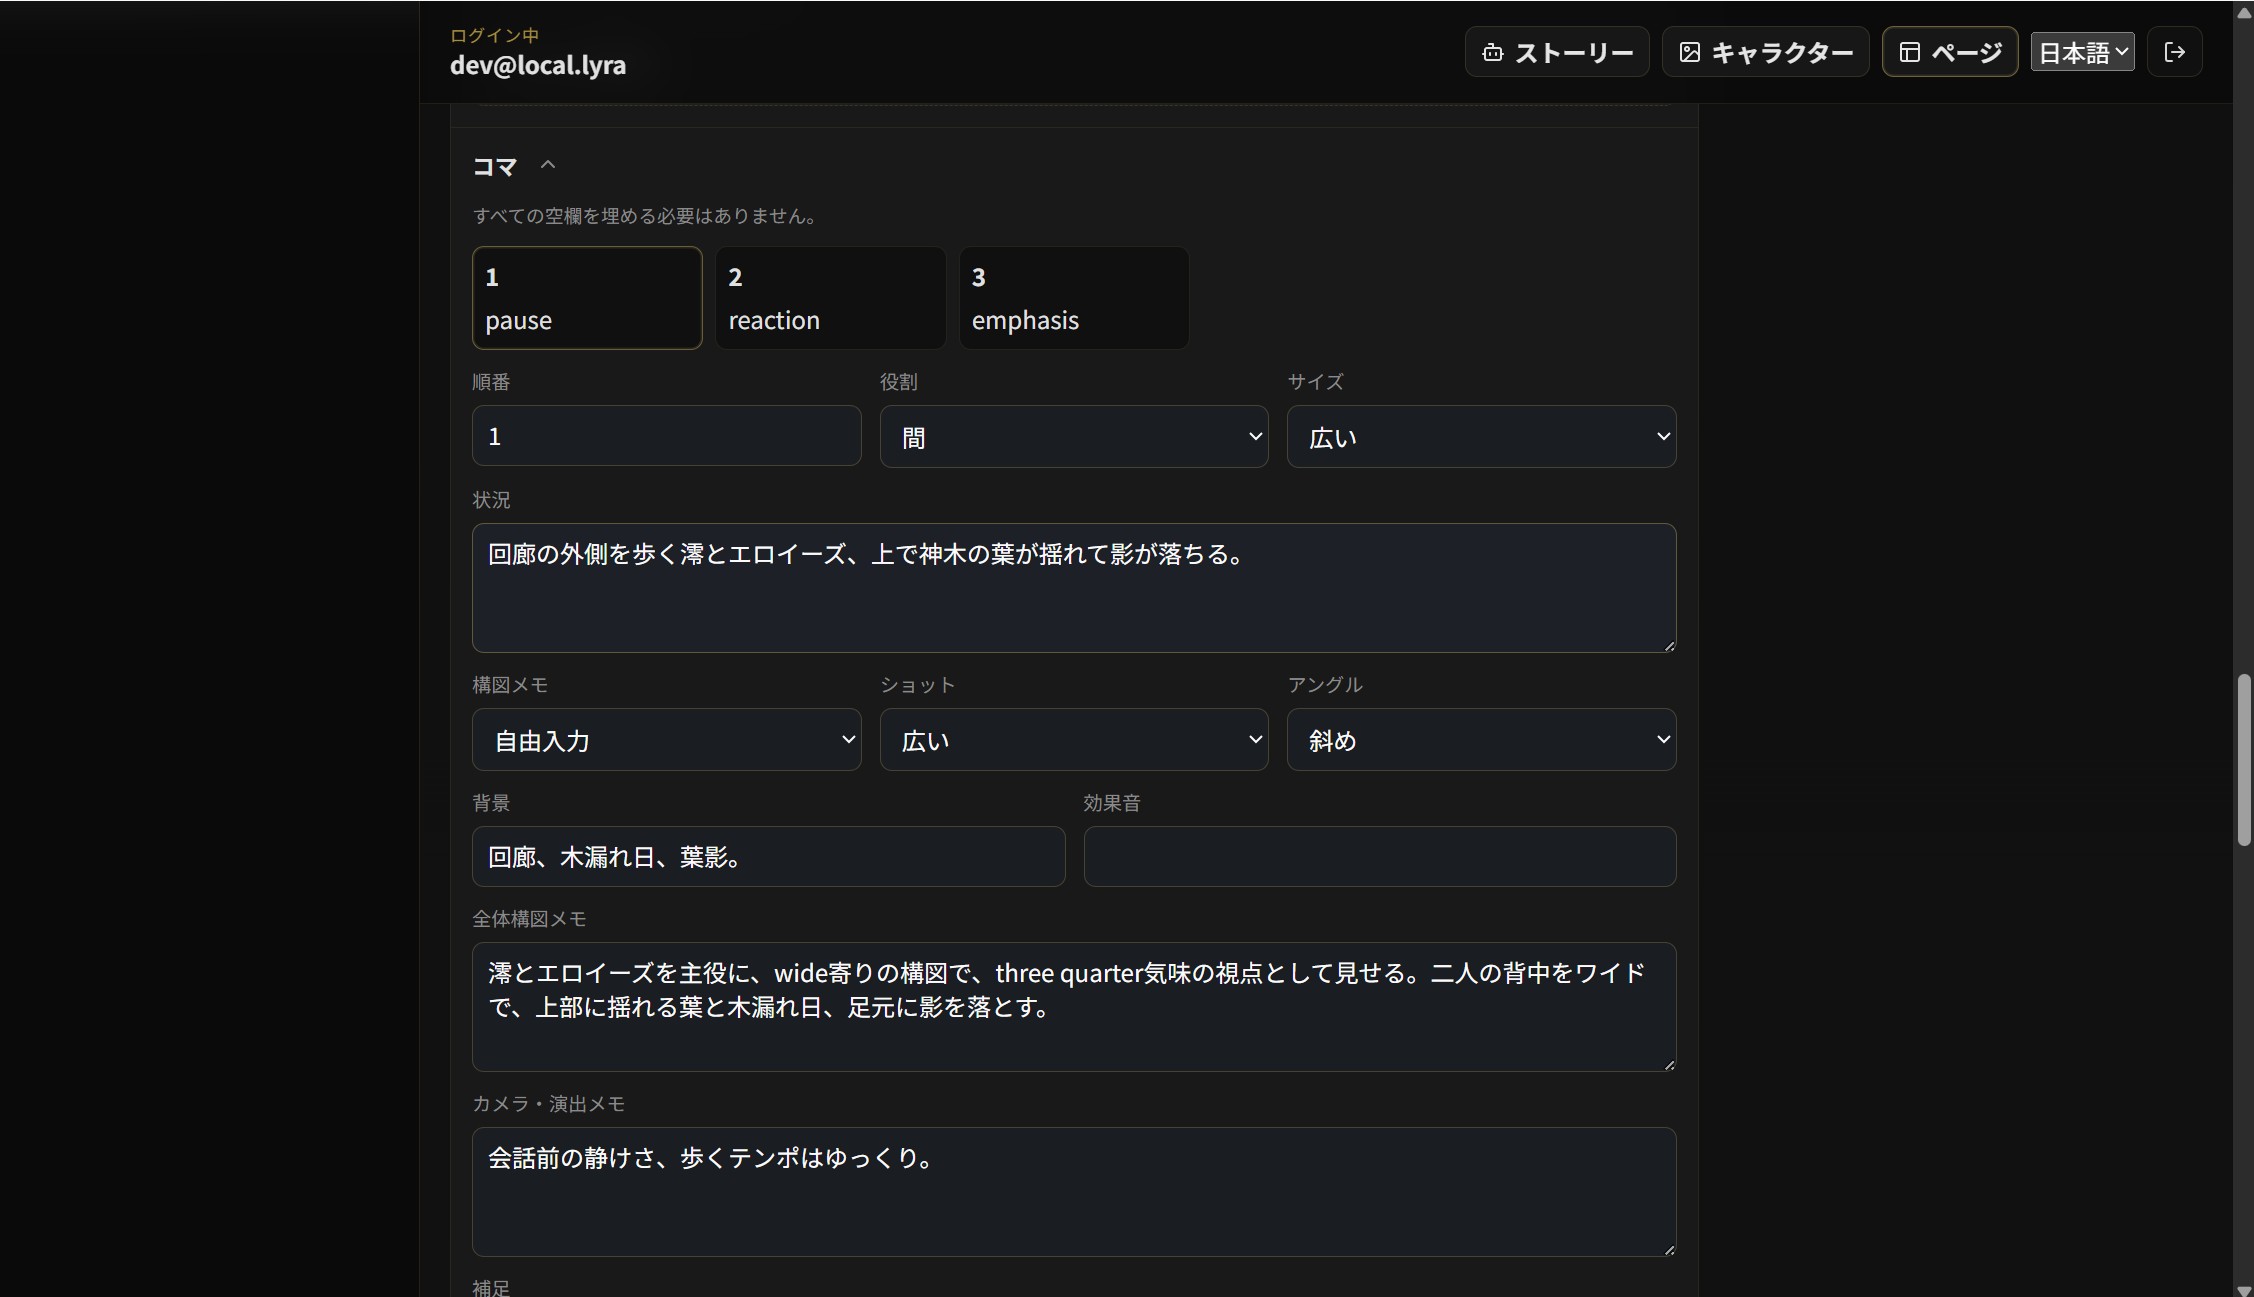This screenshot has width=2254, height=1297.
Task: Select panel 2 reaction card
Action: pos(830,298)
